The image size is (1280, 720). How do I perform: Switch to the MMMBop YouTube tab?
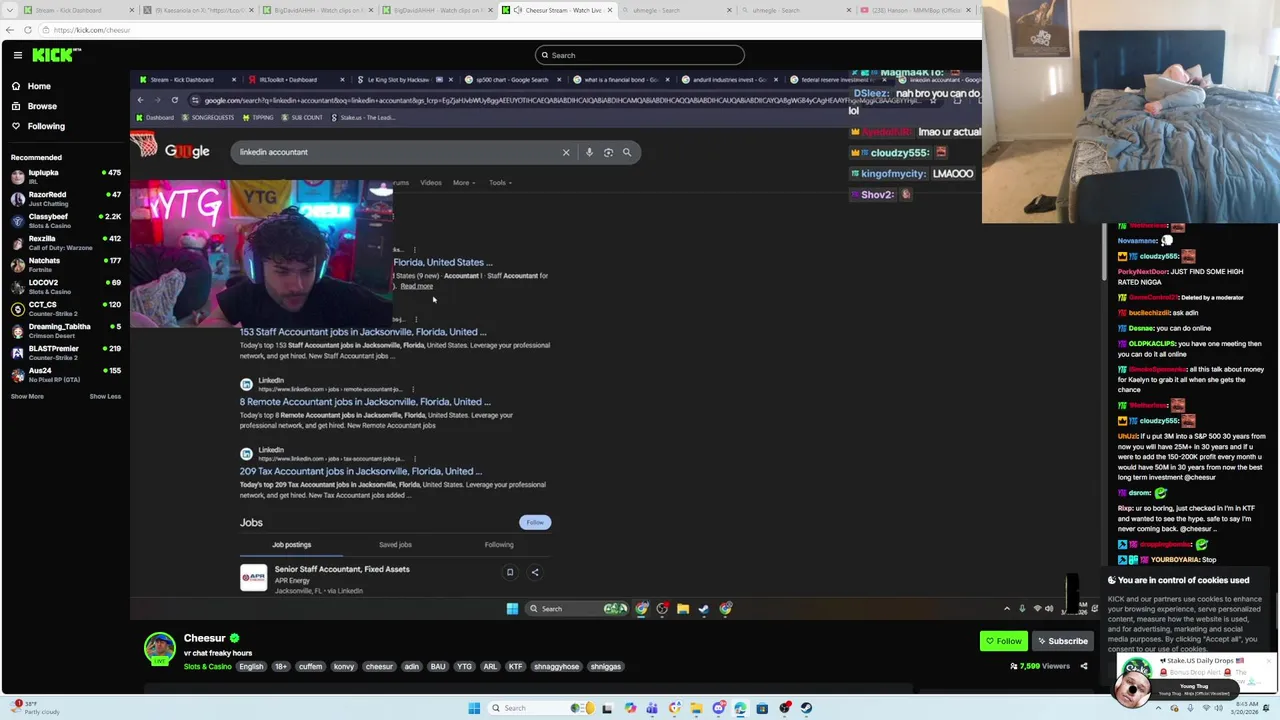point(917,10)
